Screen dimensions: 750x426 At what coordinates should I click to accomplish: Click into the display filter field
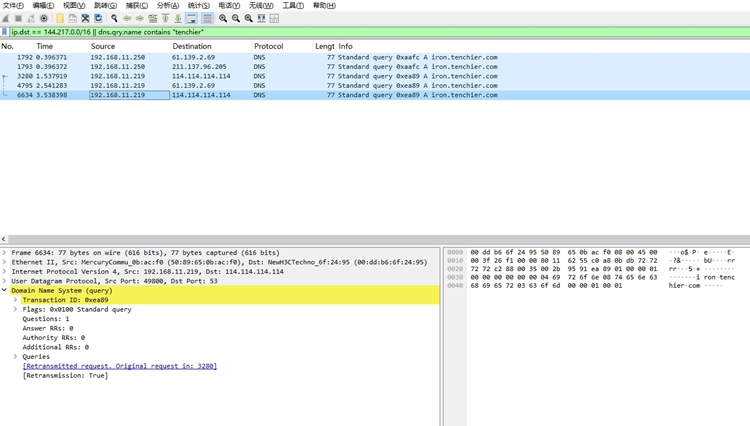(378, 32)
